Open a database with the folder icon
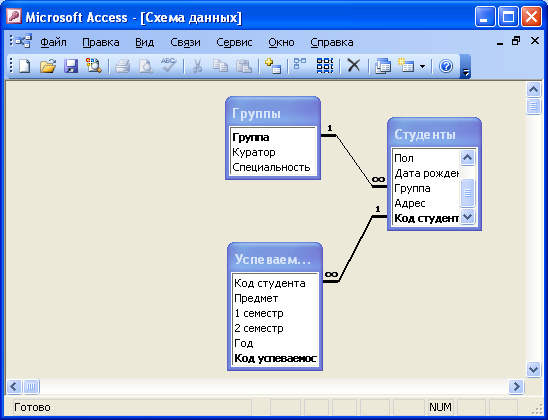Screen dimensions: 548x420 [48, 66]
